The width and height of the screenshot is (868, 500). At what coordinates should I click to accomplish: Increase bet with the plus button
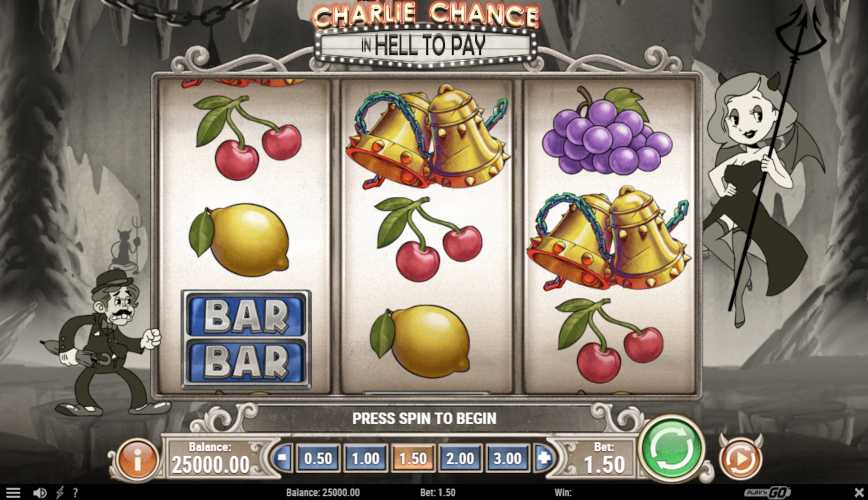[545, 458]
